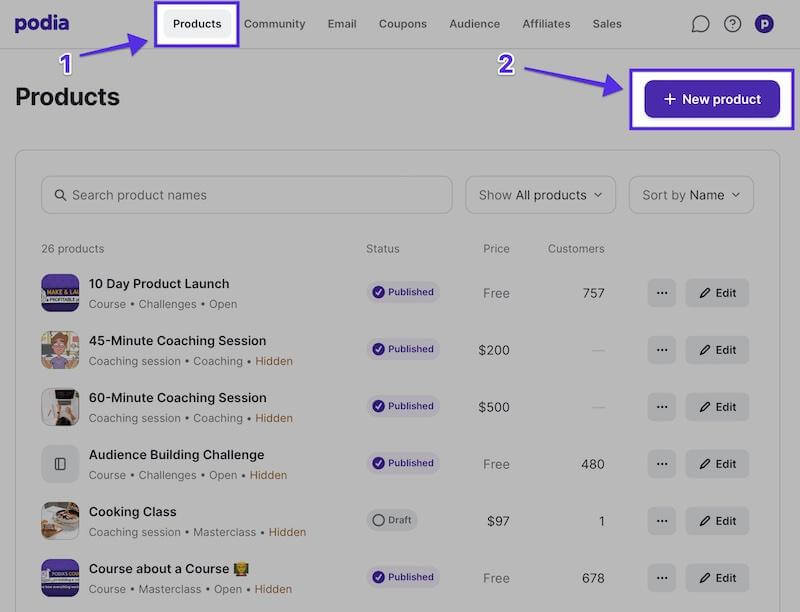
Task: Switch to the Community tab
Action: [275, 24]
